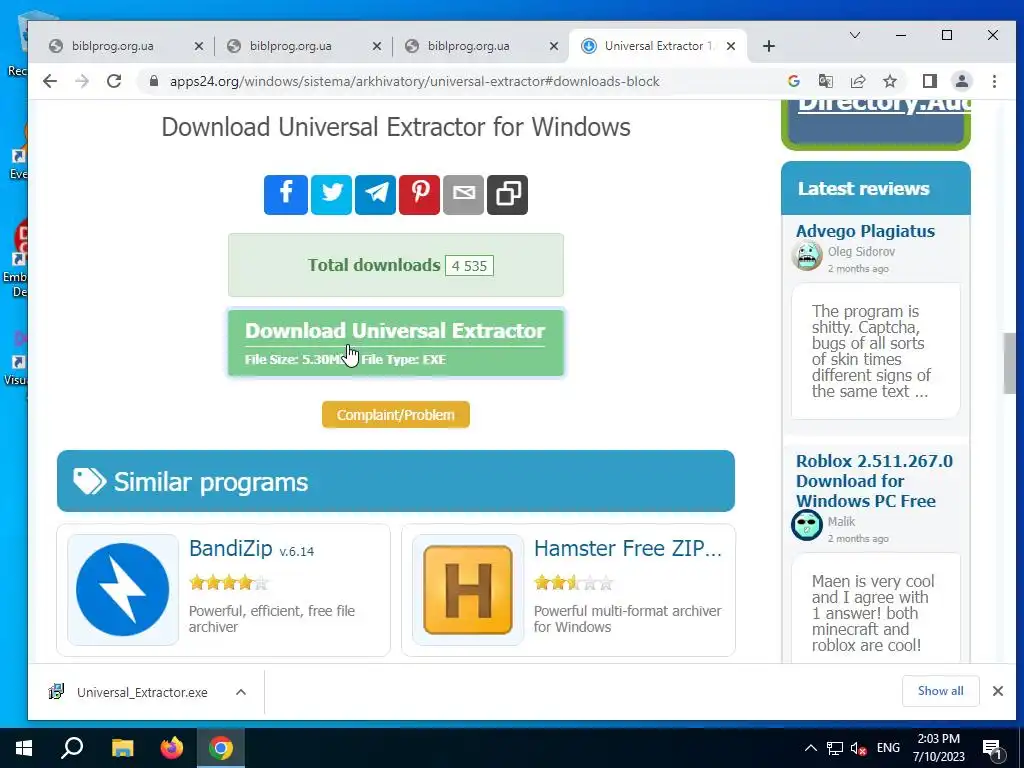The width and height of the screenshot is (1024, 768).
Task: Go back with browser back arrow
Action: pos(50,81)
